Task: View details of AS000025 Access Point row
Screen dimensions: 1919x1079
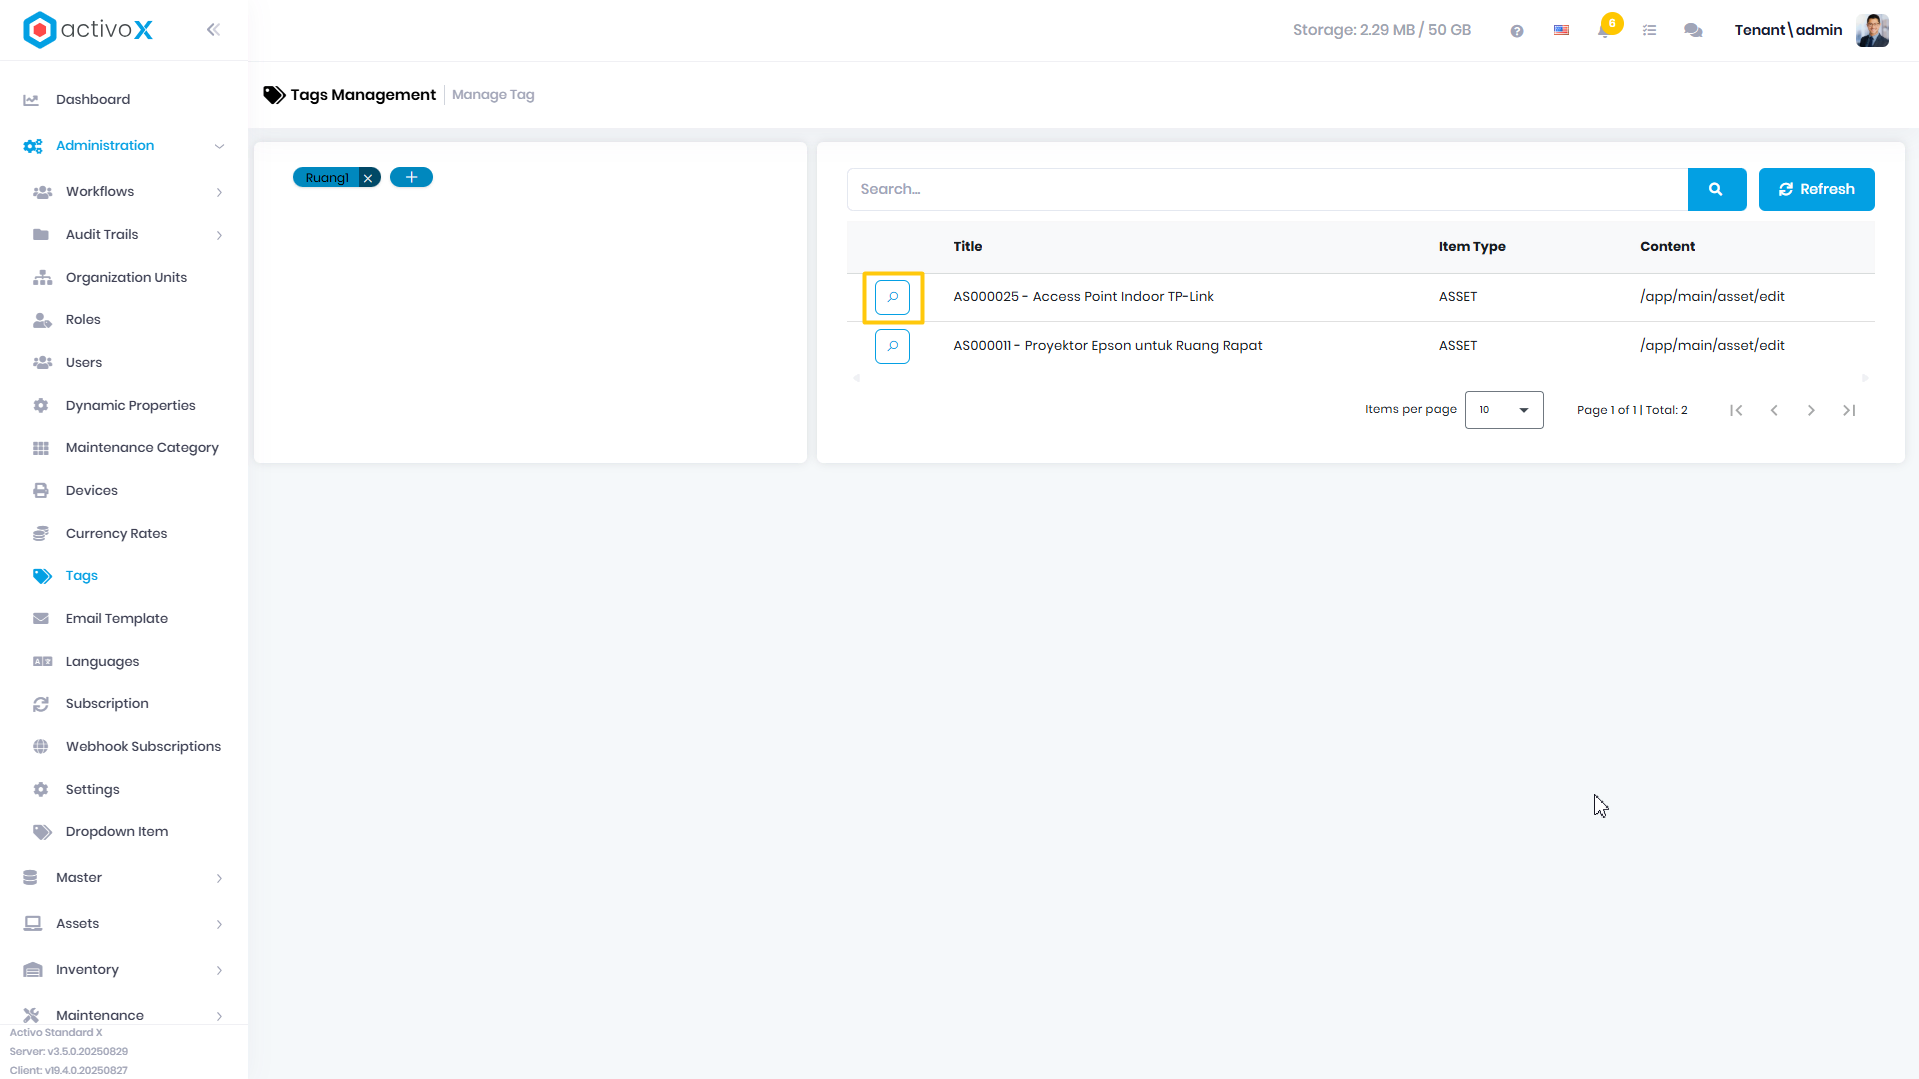Action: [x=892, y=297]
